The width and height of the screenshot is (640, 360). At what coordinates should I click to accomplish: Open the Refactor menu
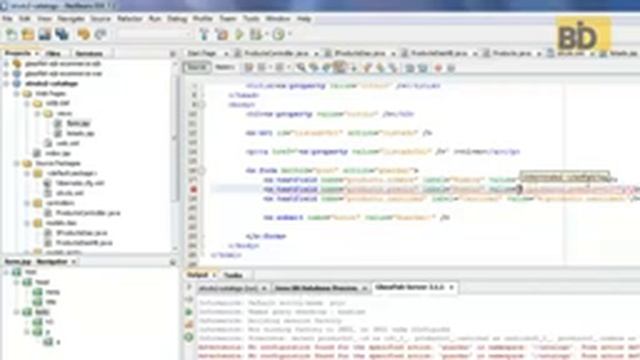tap(129, 19)
